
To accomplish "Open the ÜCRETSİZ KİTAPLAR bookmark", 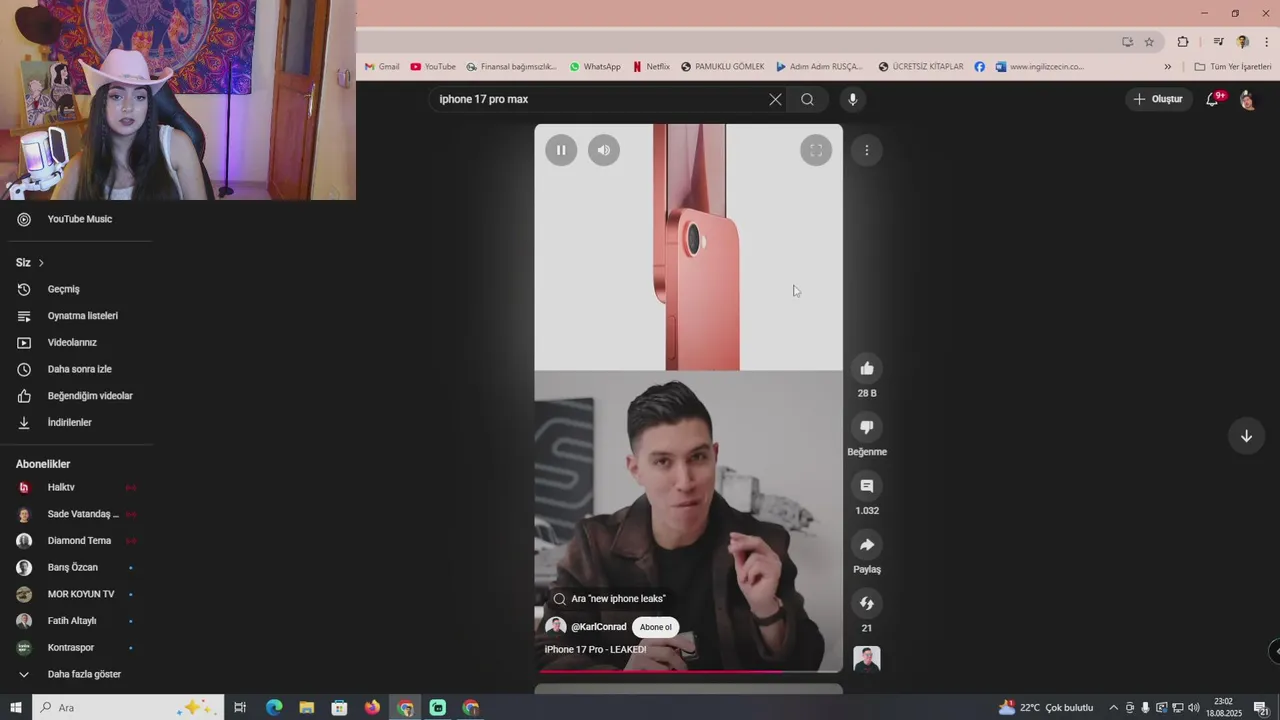I will pos(921,67).
